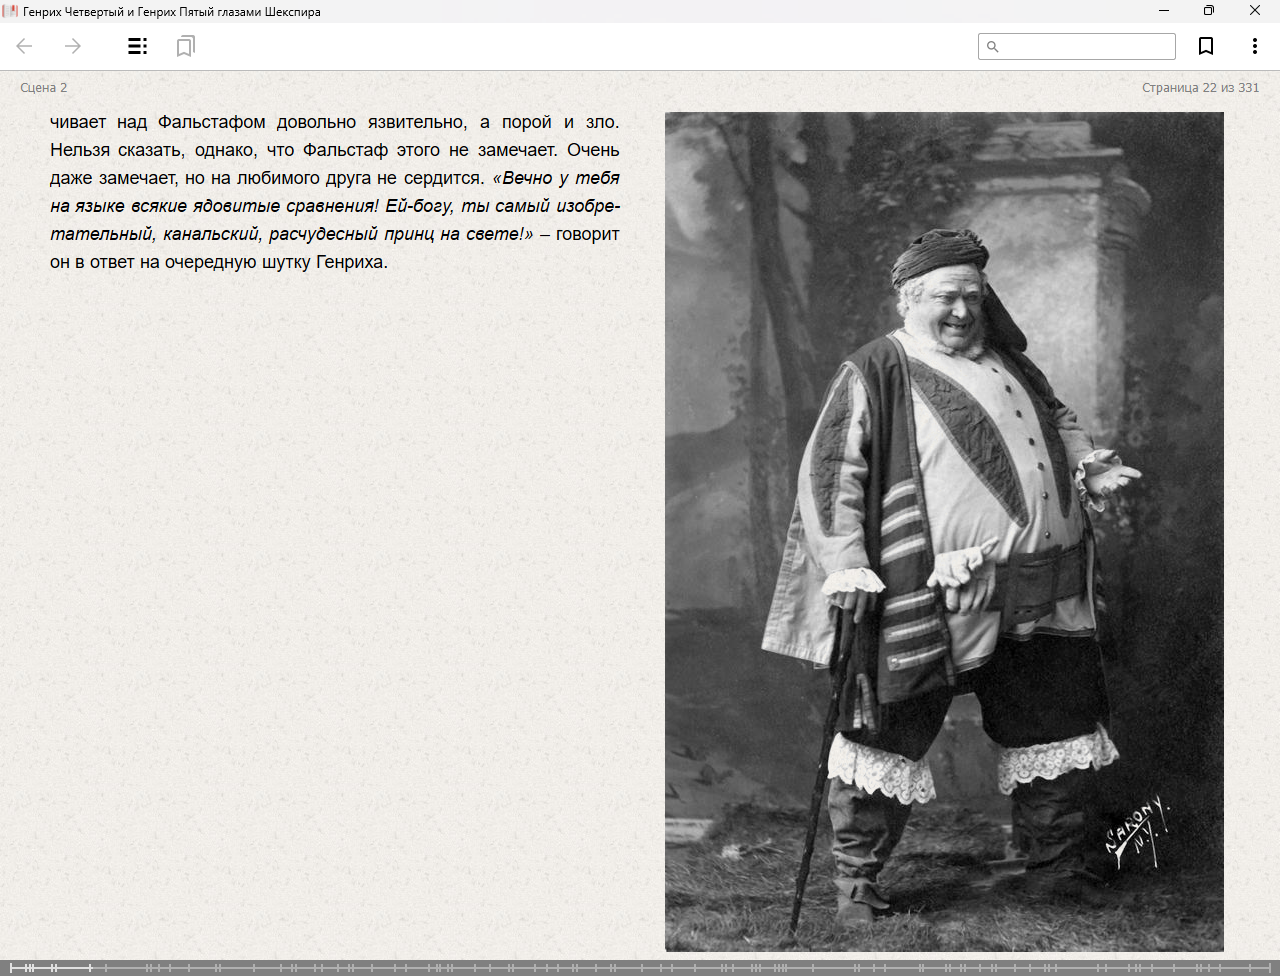Image resolution: width=1280 pixels, height=976 pixels.
Task: Focus the book search input field
Action: point(1086,47)
